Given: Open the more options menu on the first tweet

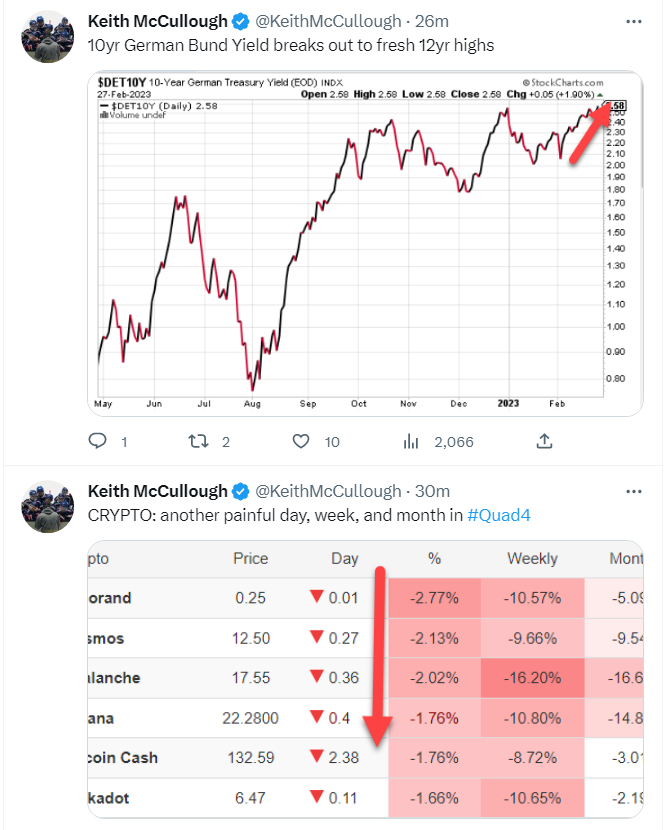Looking at the screenshot, I should [x=633, y=21].
